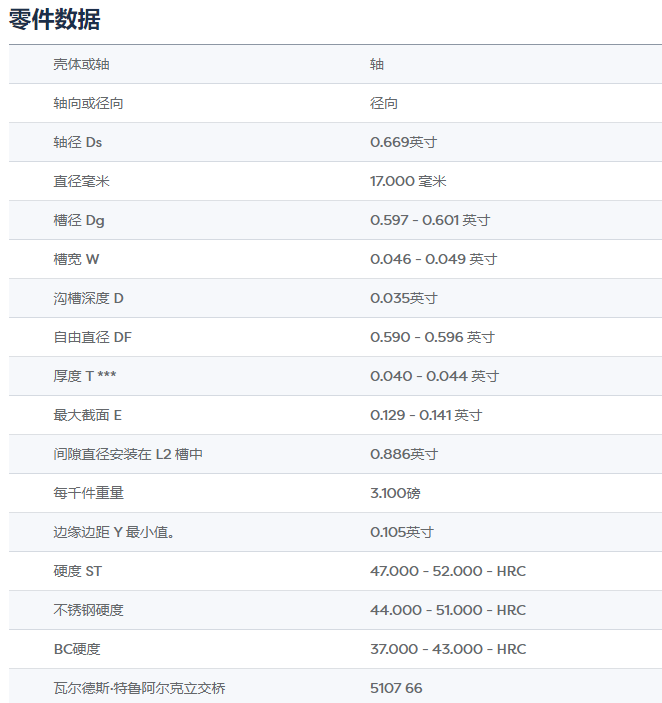
Task: Click the 径向 value cell
Action: [384, 104]
